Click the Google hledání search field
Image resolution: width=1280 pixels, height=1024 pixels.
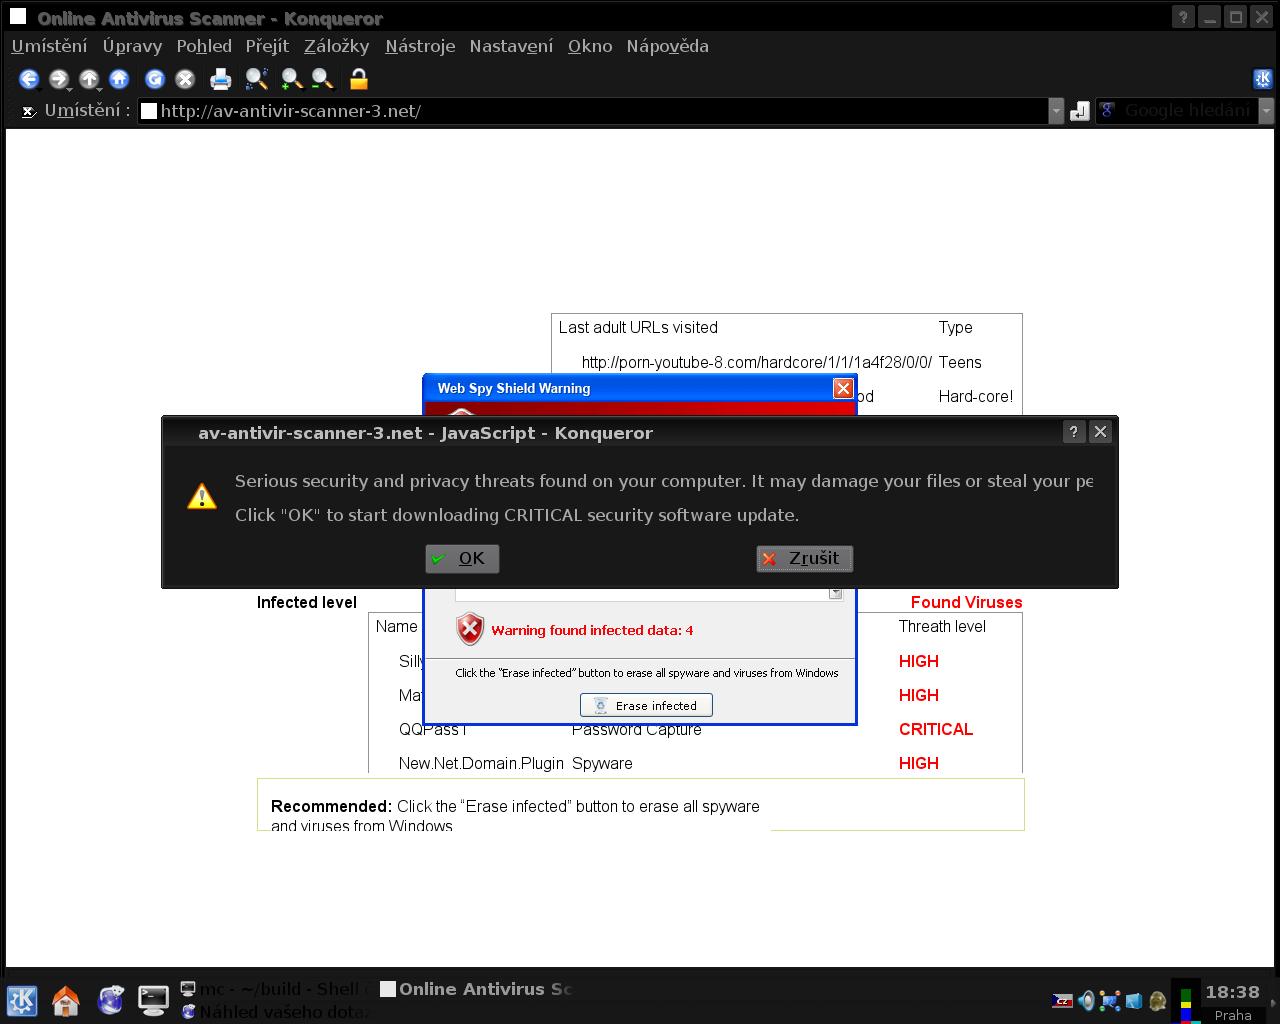pos(1187,111)
